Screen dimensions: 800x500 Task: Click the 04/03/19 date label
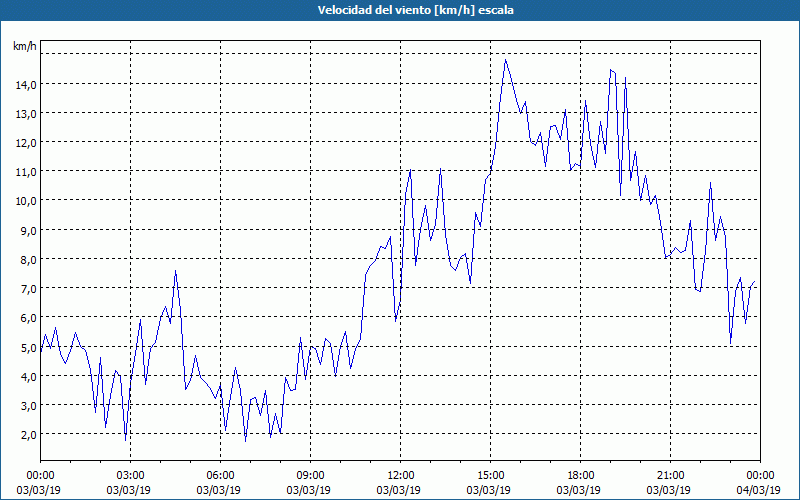[759, 490]
